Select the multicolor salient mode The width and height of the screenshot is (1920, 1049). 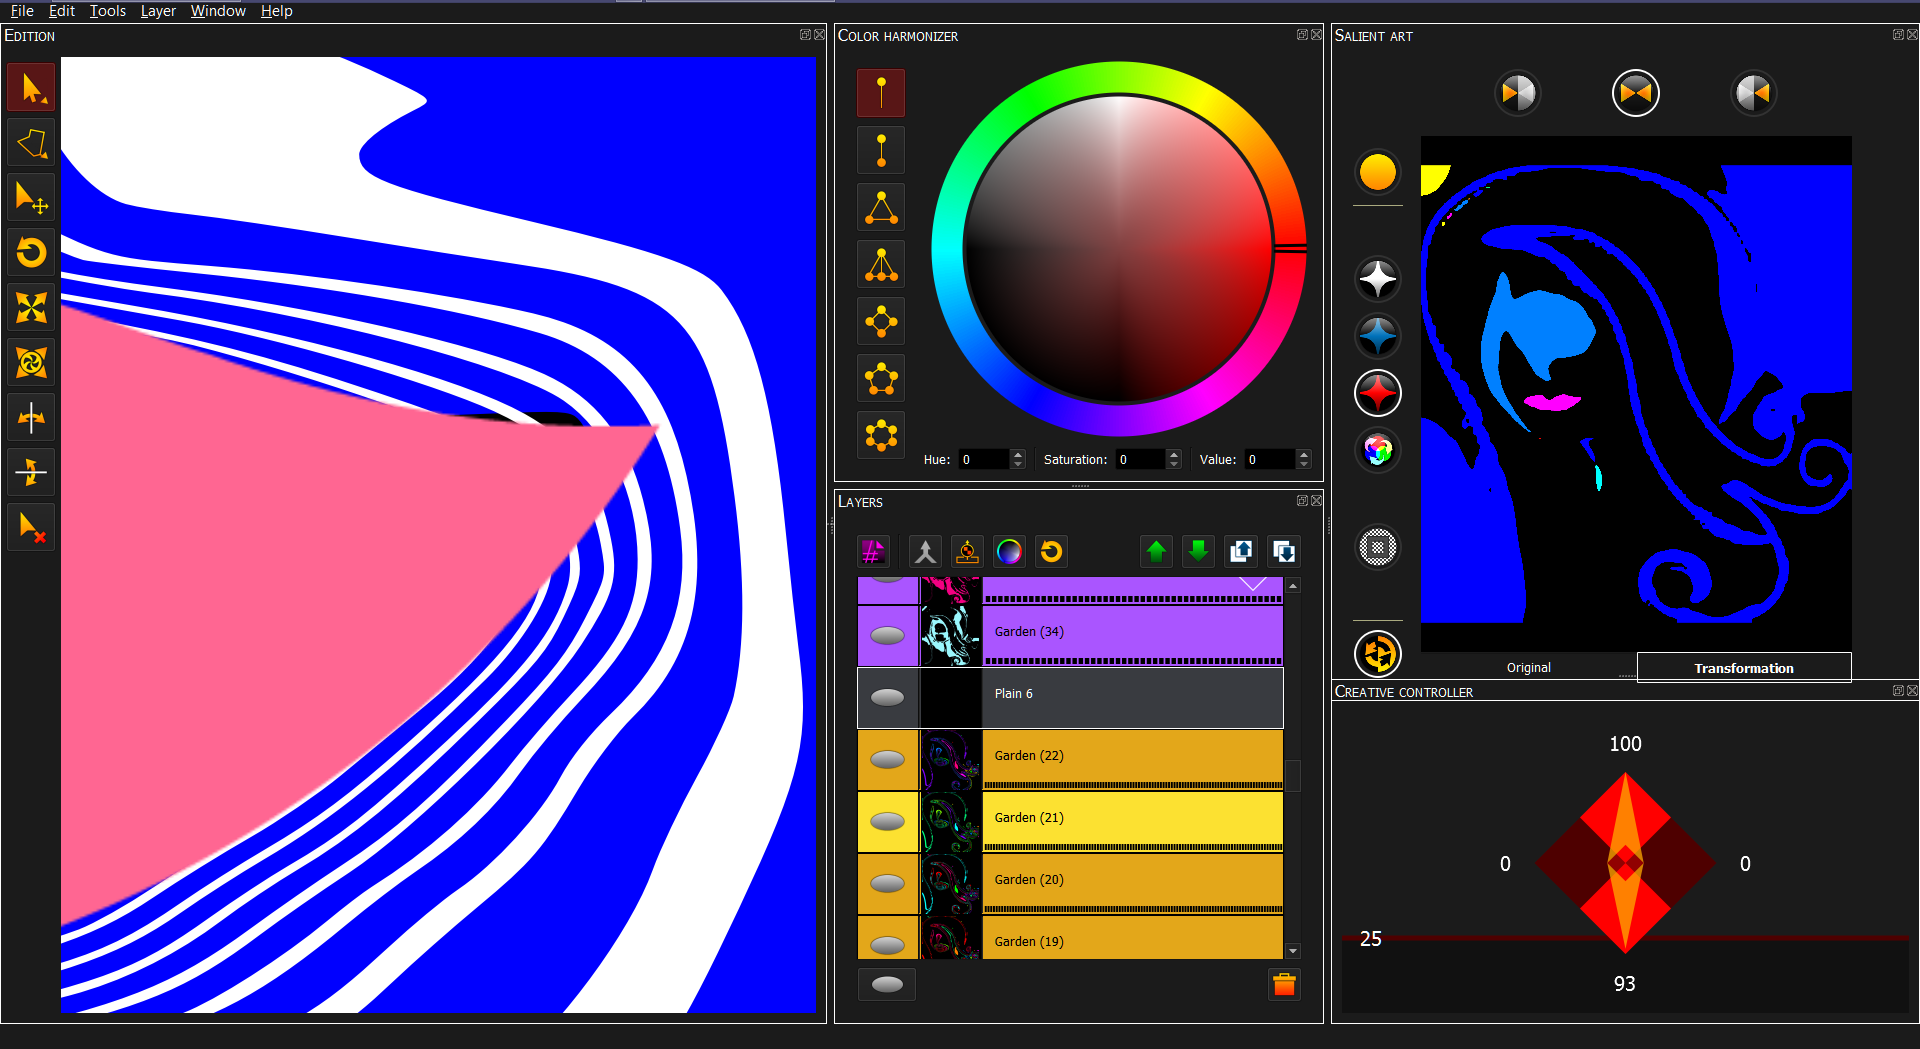1377,450
